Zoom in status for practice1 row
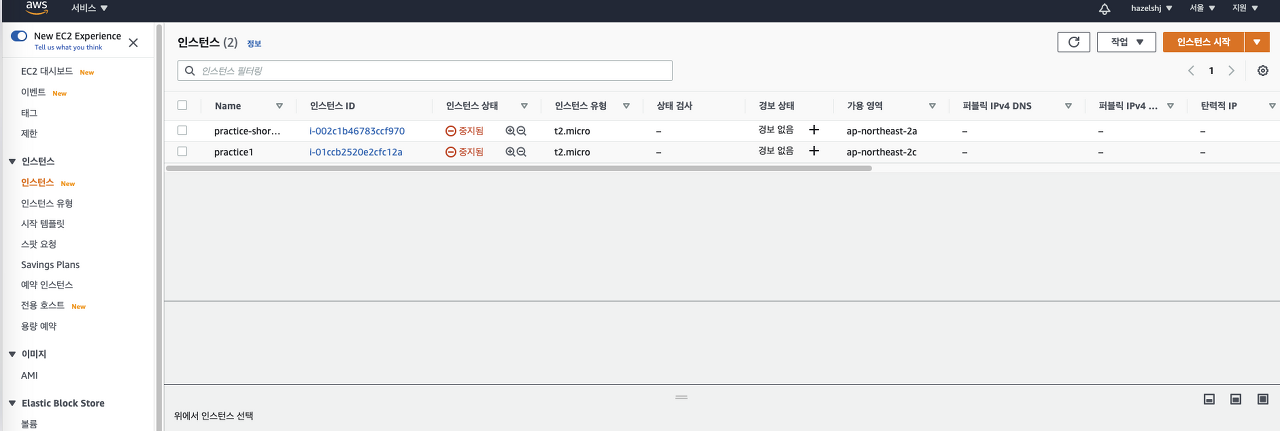The height and width of the screenshot is (431, 1280). (x=510, y=152)
